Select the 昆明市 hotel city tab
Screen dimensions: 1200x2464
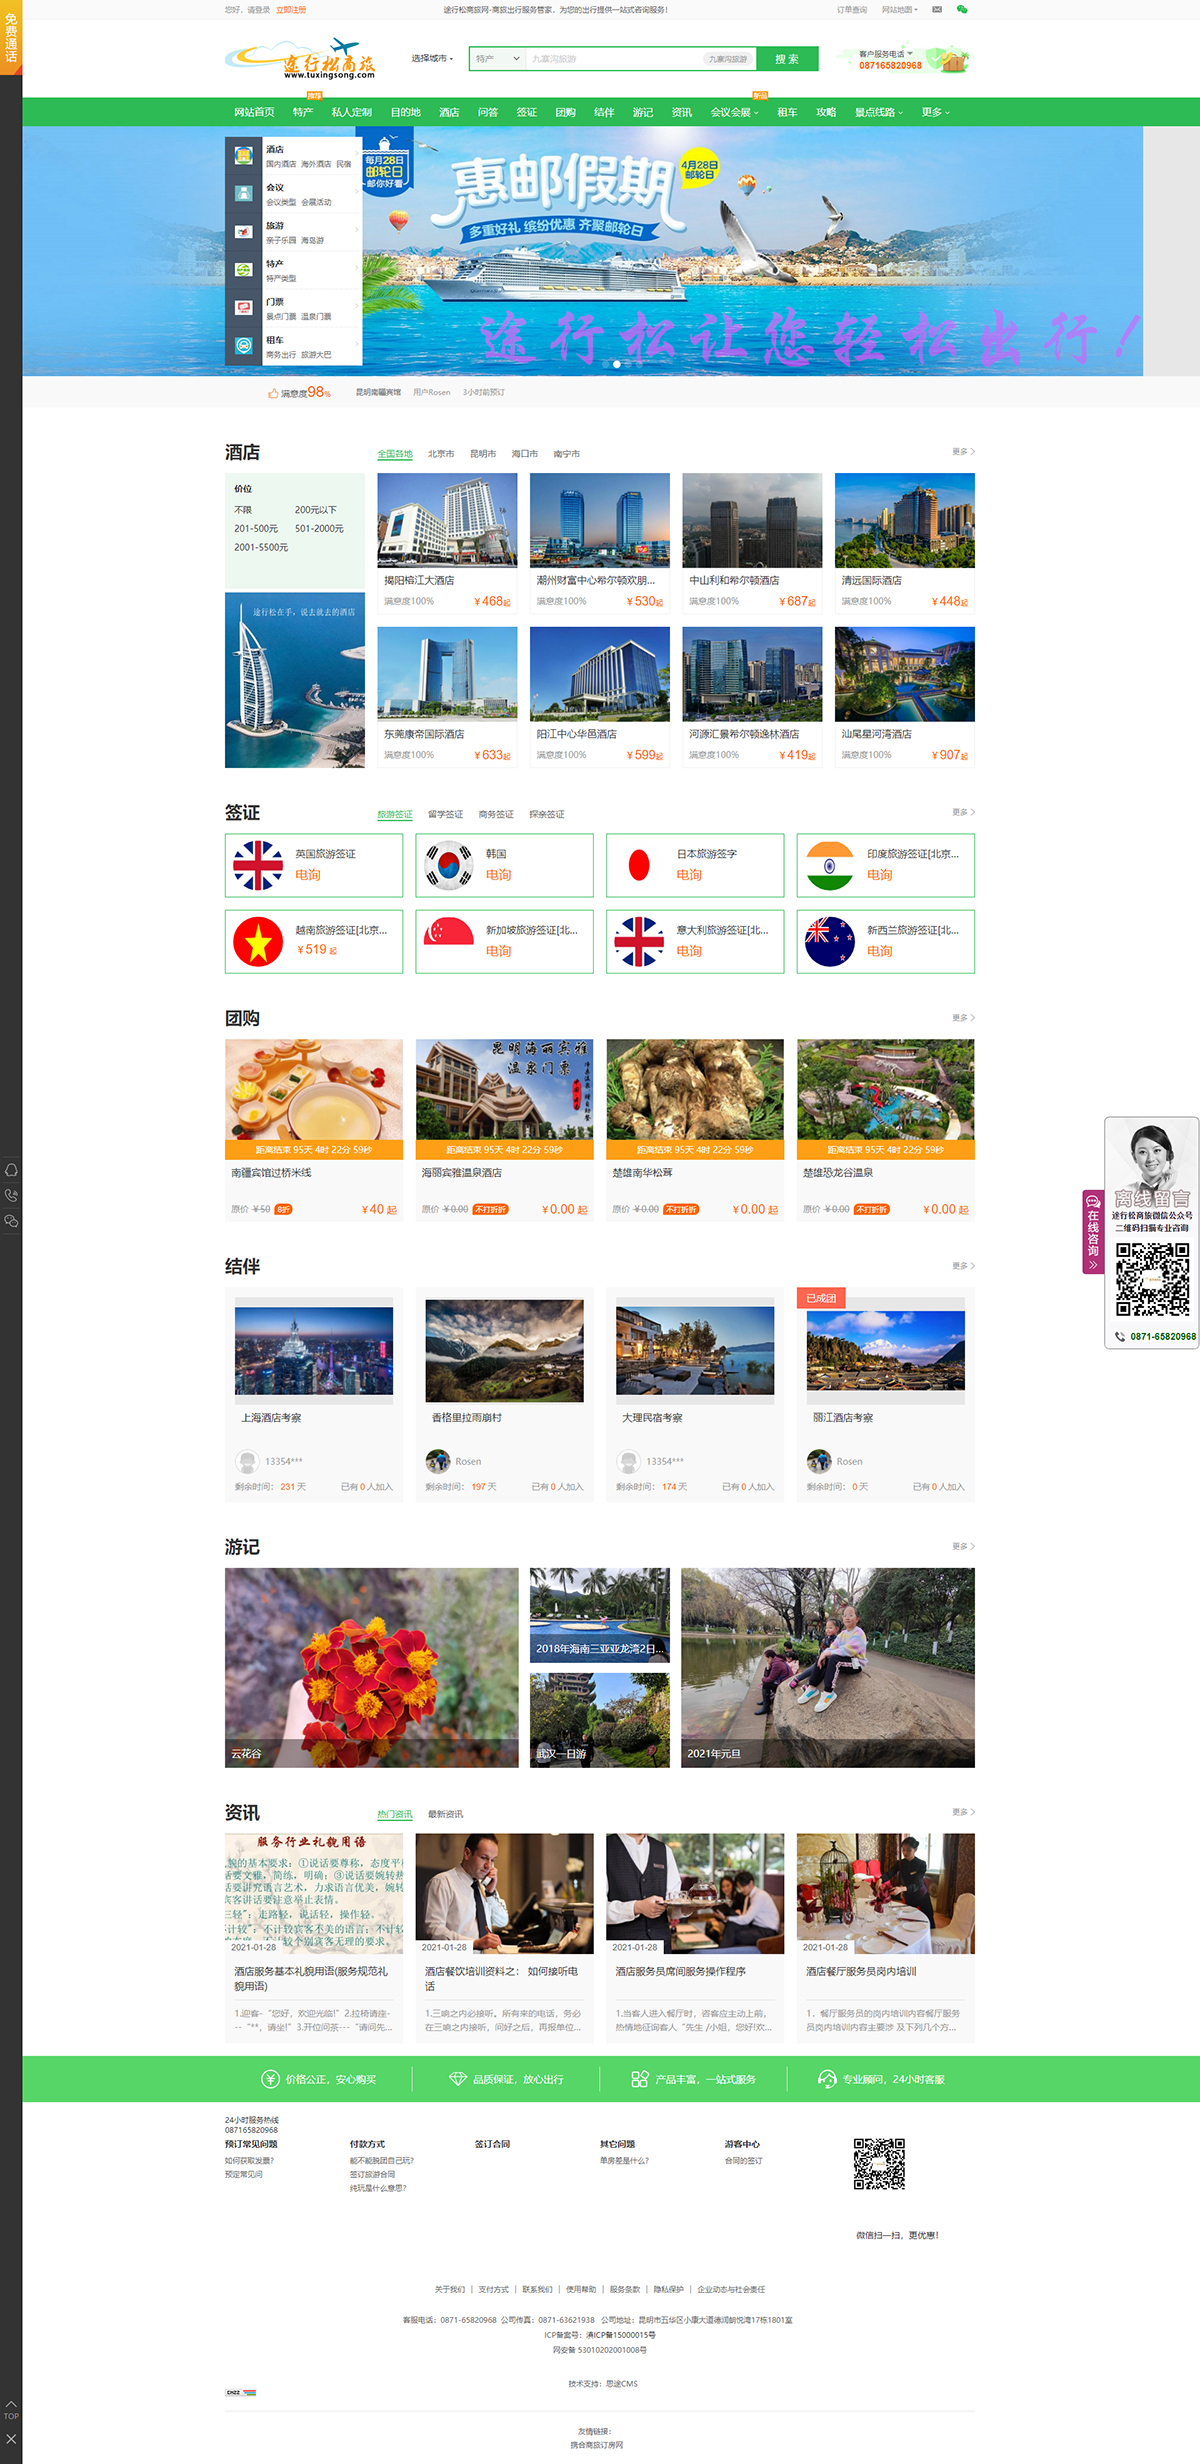(x=483, y=454)
